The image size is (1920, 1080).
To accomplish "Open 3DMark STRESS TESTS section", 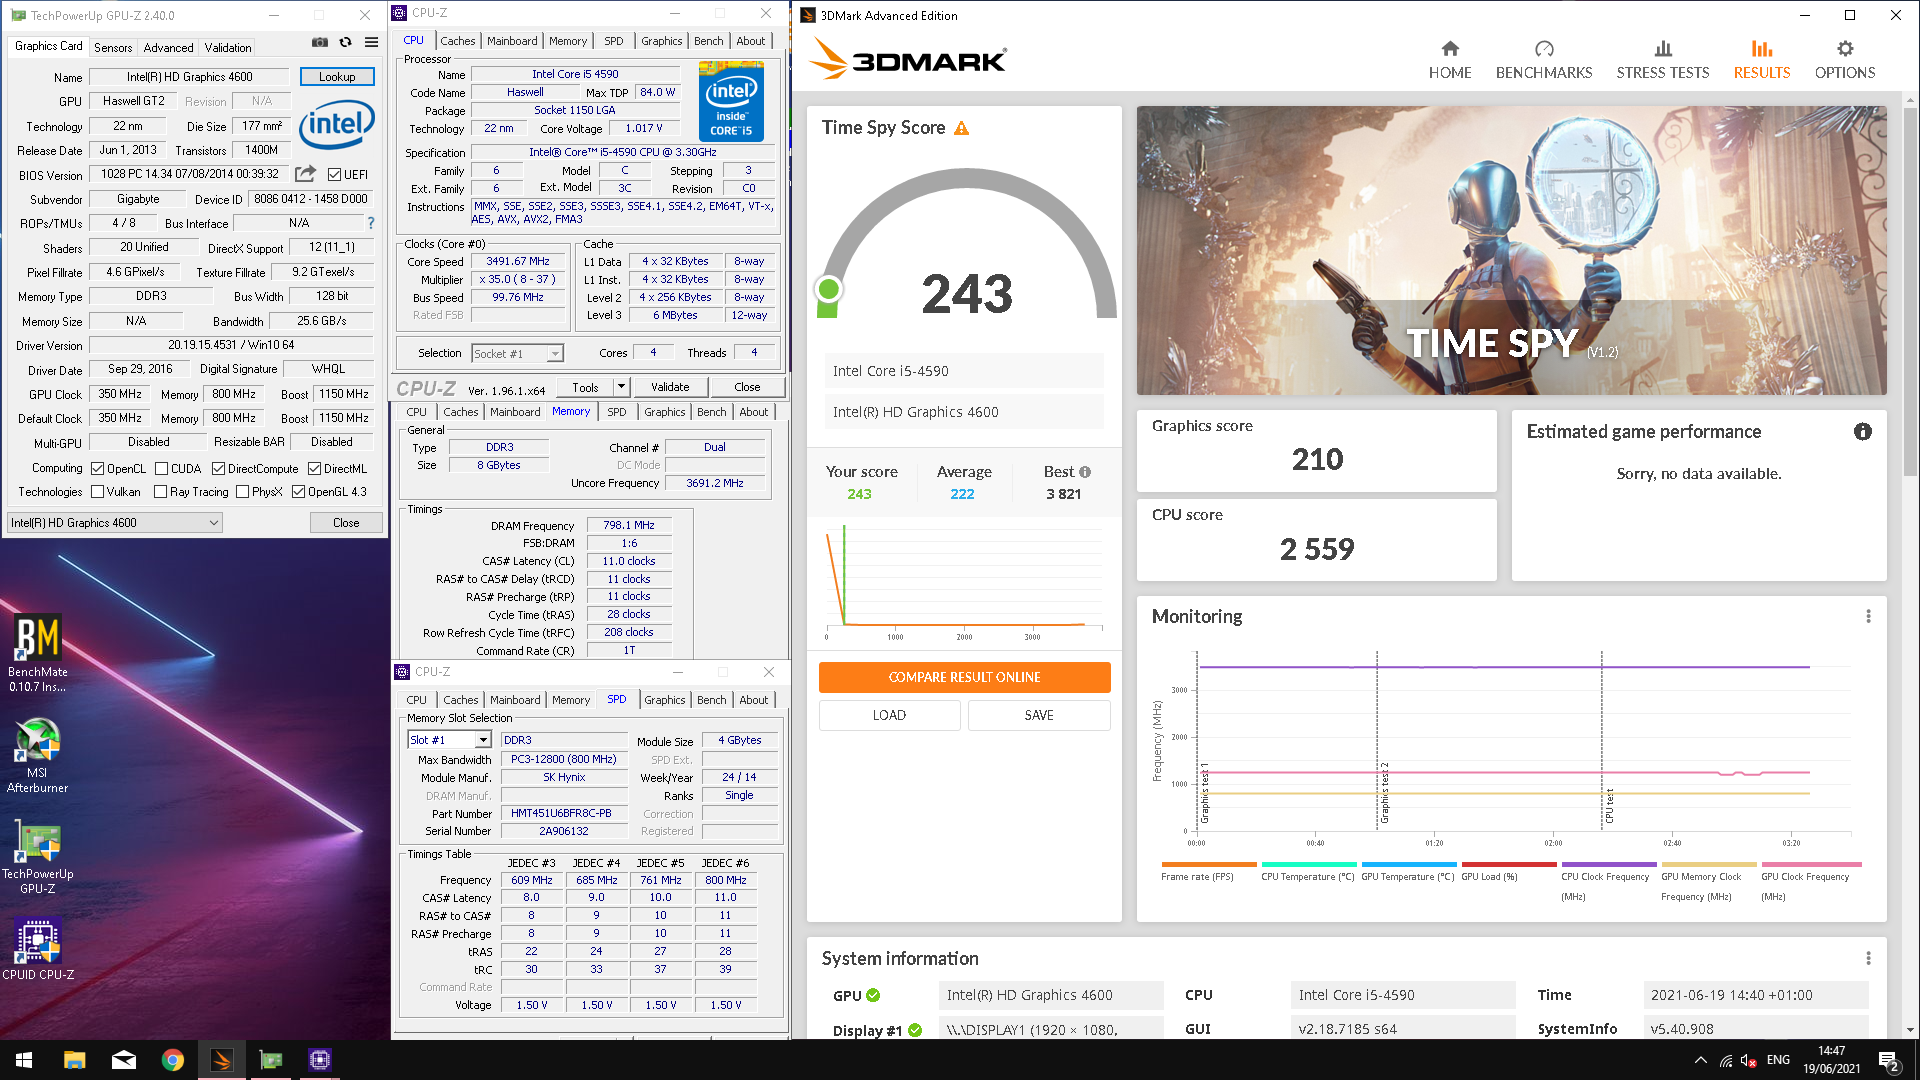I will point(1663,60).
